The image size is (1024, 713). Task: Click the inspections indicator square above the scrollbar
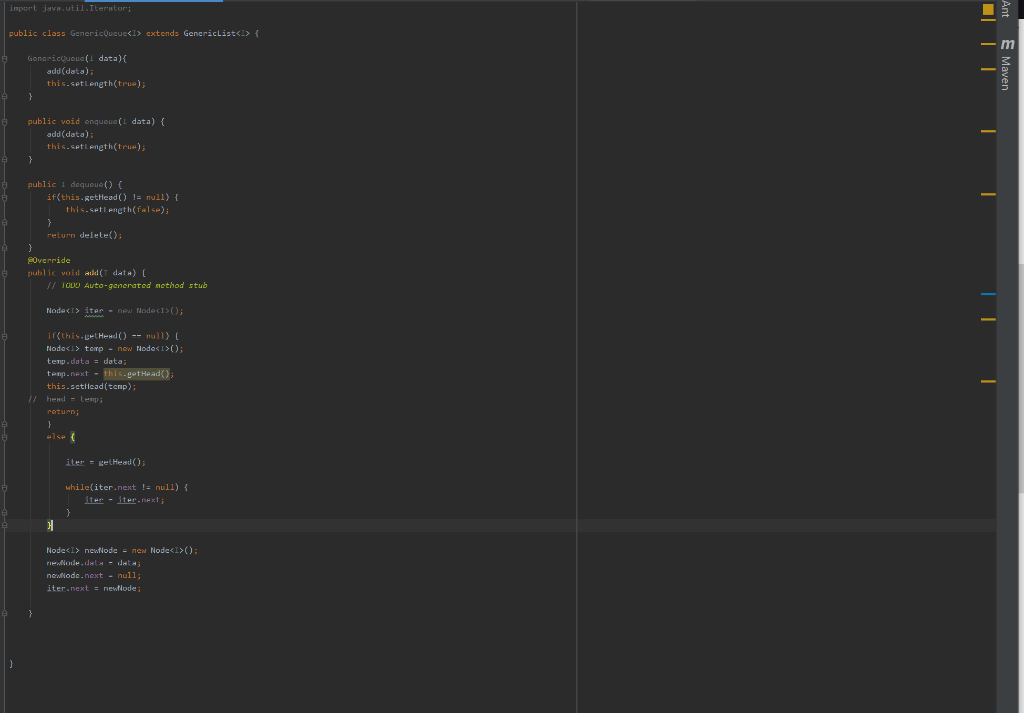tap(989, 8)
